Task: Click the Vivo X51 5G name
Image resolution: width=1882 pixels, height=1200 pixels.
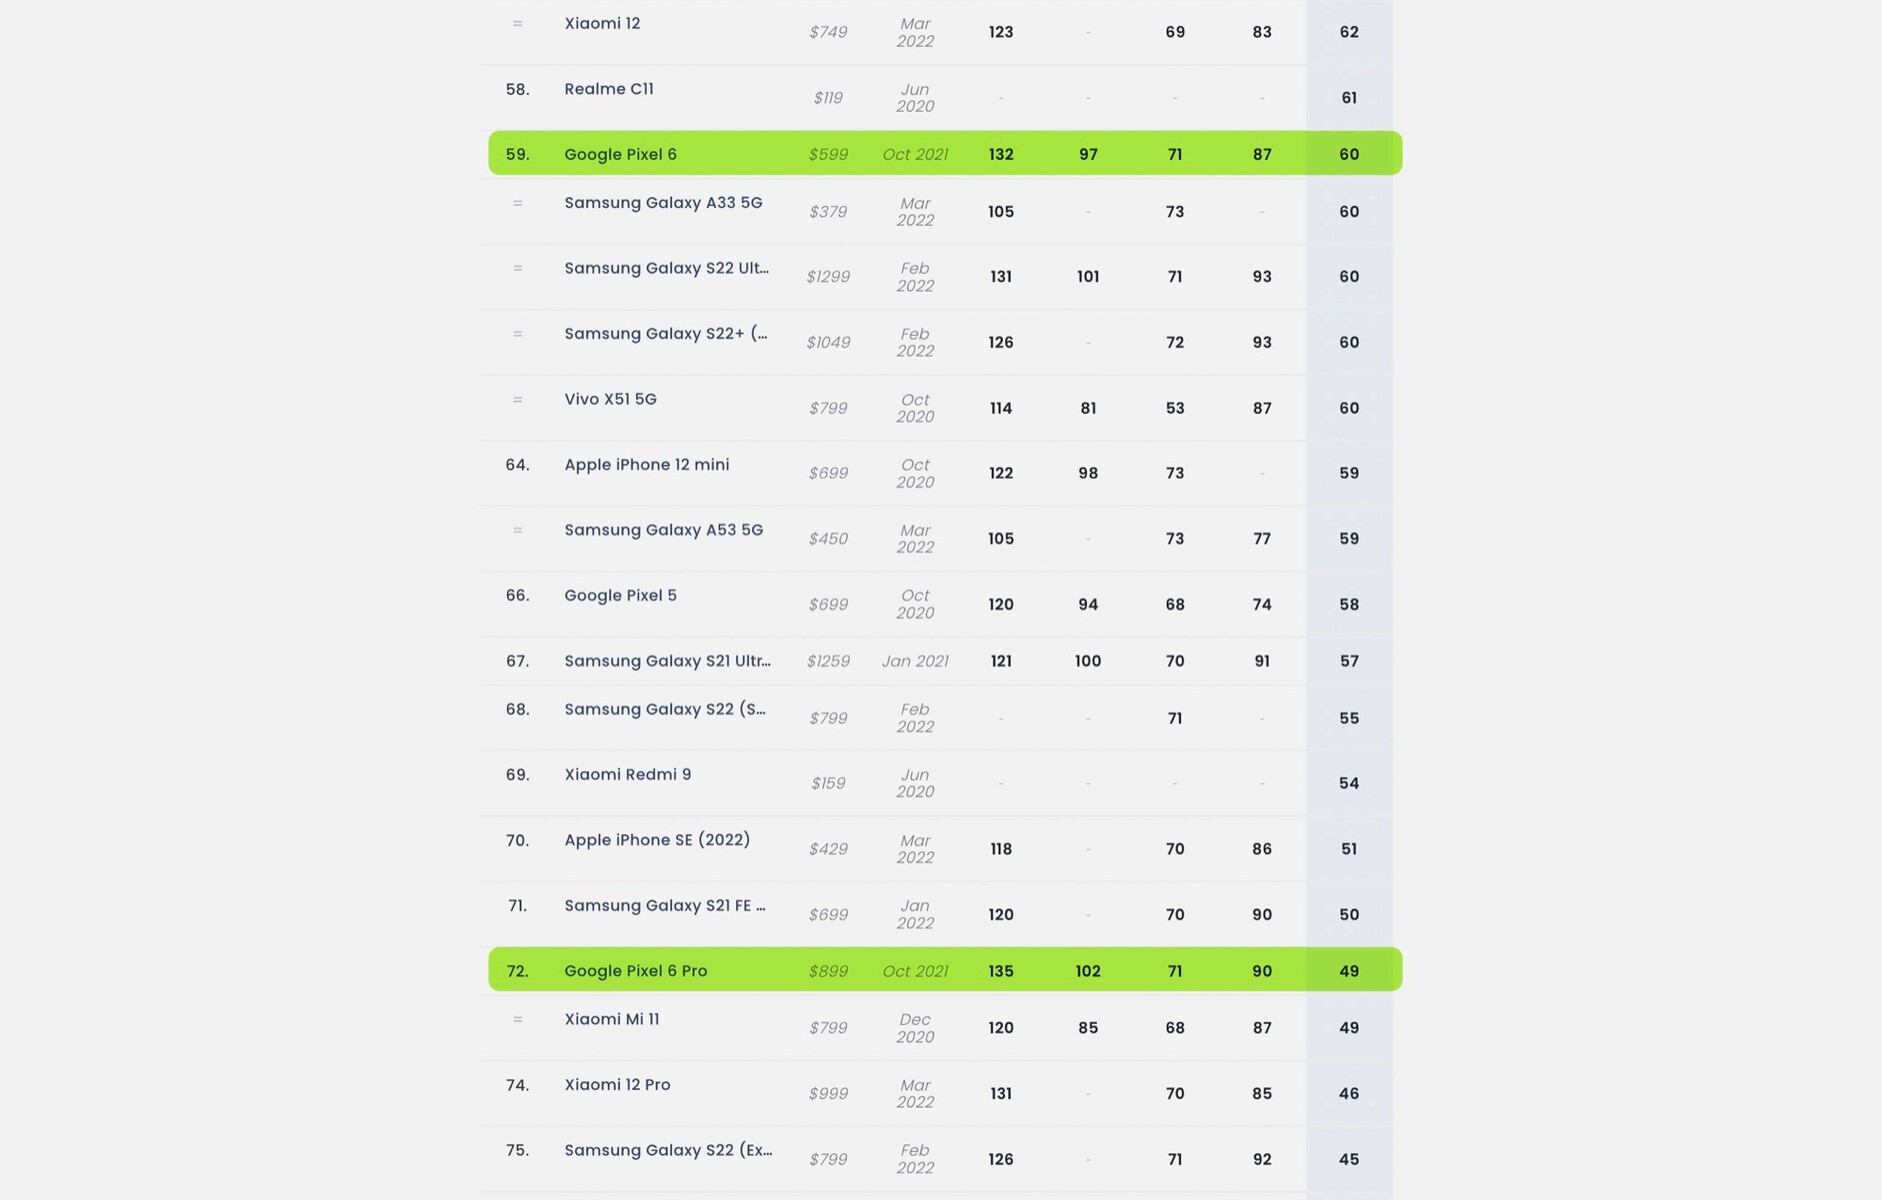Action: (610, 399)
